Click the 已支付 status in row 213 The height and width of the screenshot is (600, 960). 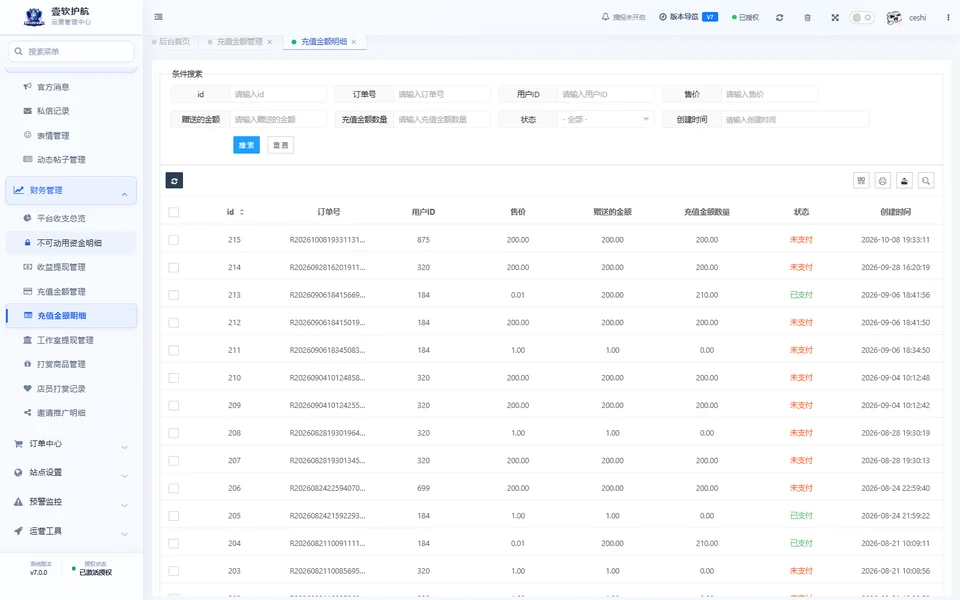(801, 295)
